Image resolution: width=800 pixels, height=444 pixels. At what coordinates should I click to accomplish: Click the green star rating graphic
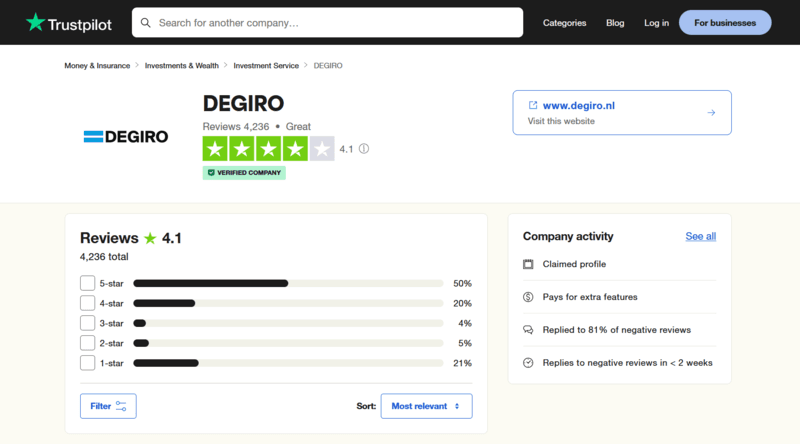point(268,149)
